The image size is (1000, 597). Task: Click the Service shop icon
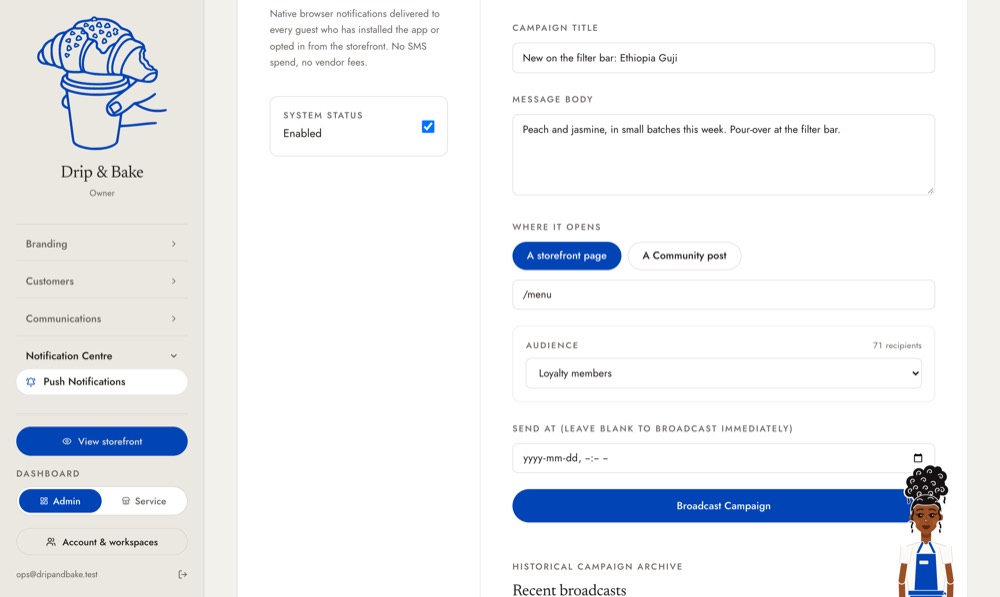click(126, 501)
